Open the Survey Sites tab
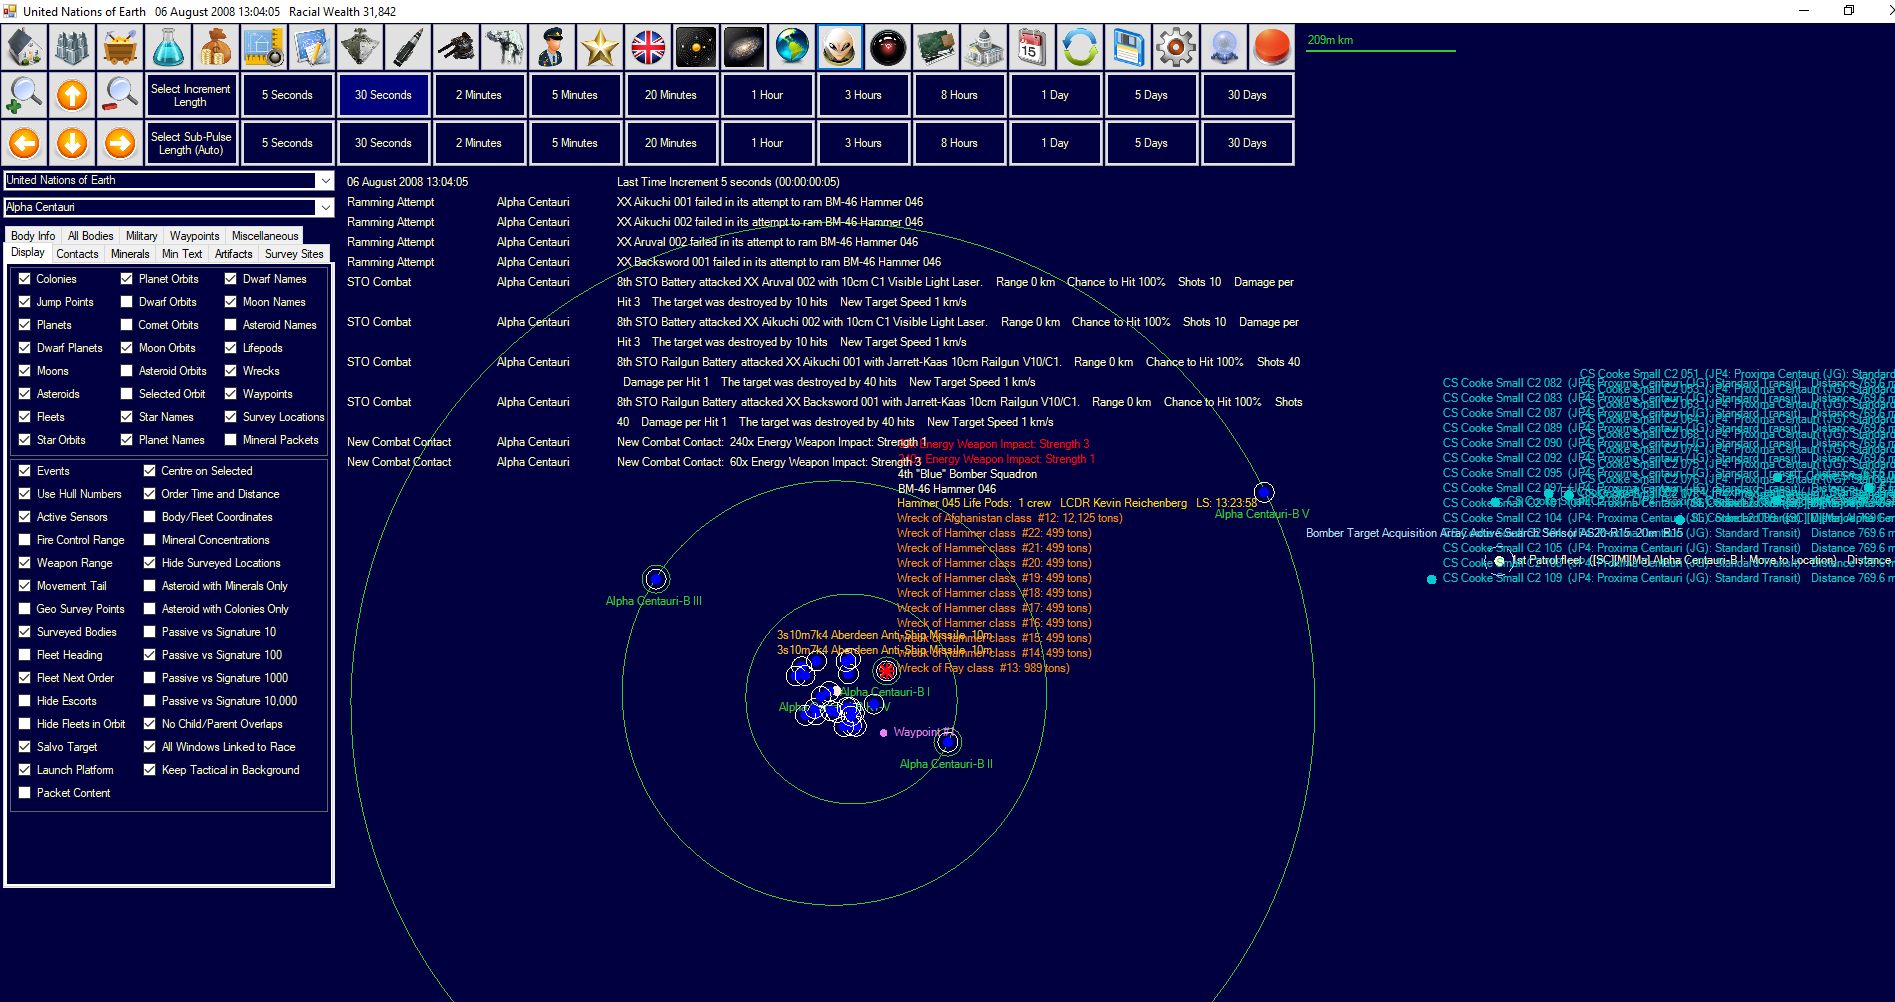Viewport: 1895px width, 1002px height. pyautogui.click(x=294, y=254)
